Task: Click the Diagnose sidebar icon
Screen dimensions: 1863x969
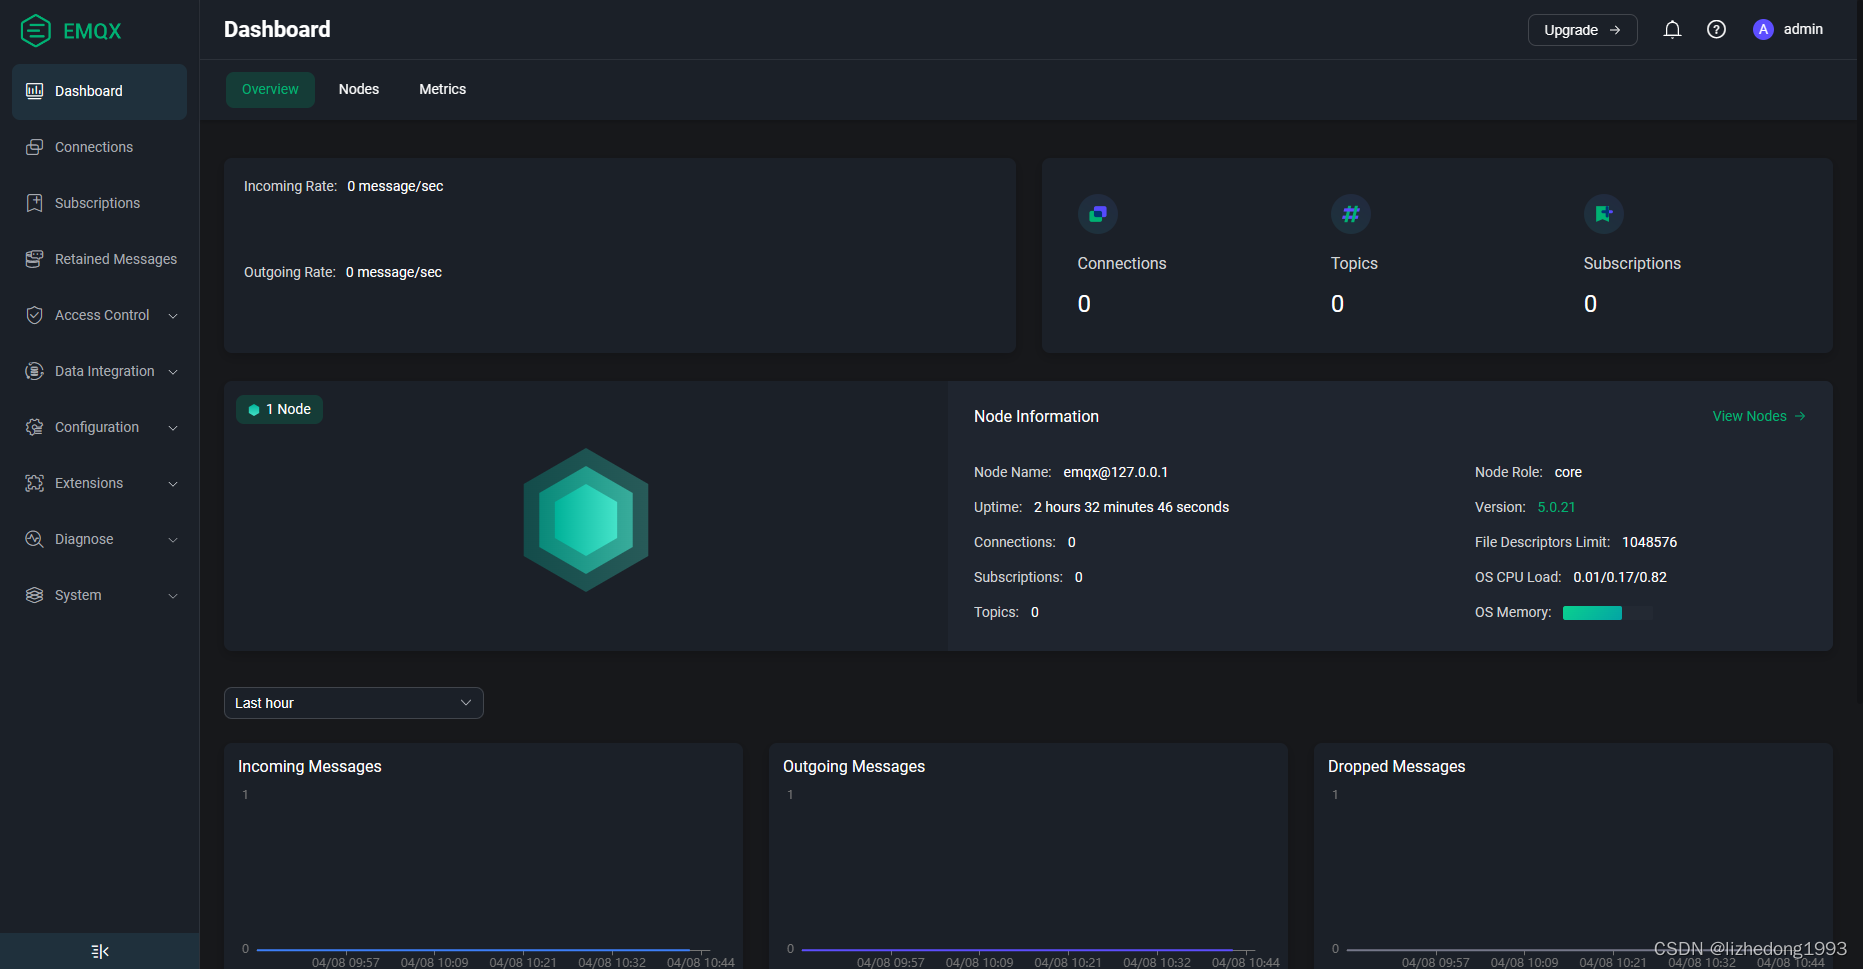Action: point(34,539)
